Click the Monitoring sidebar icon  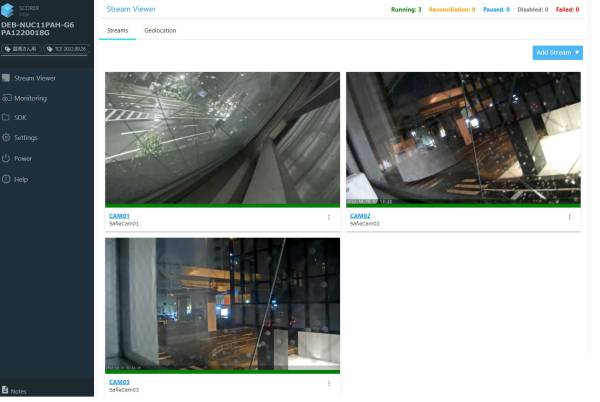7,98
